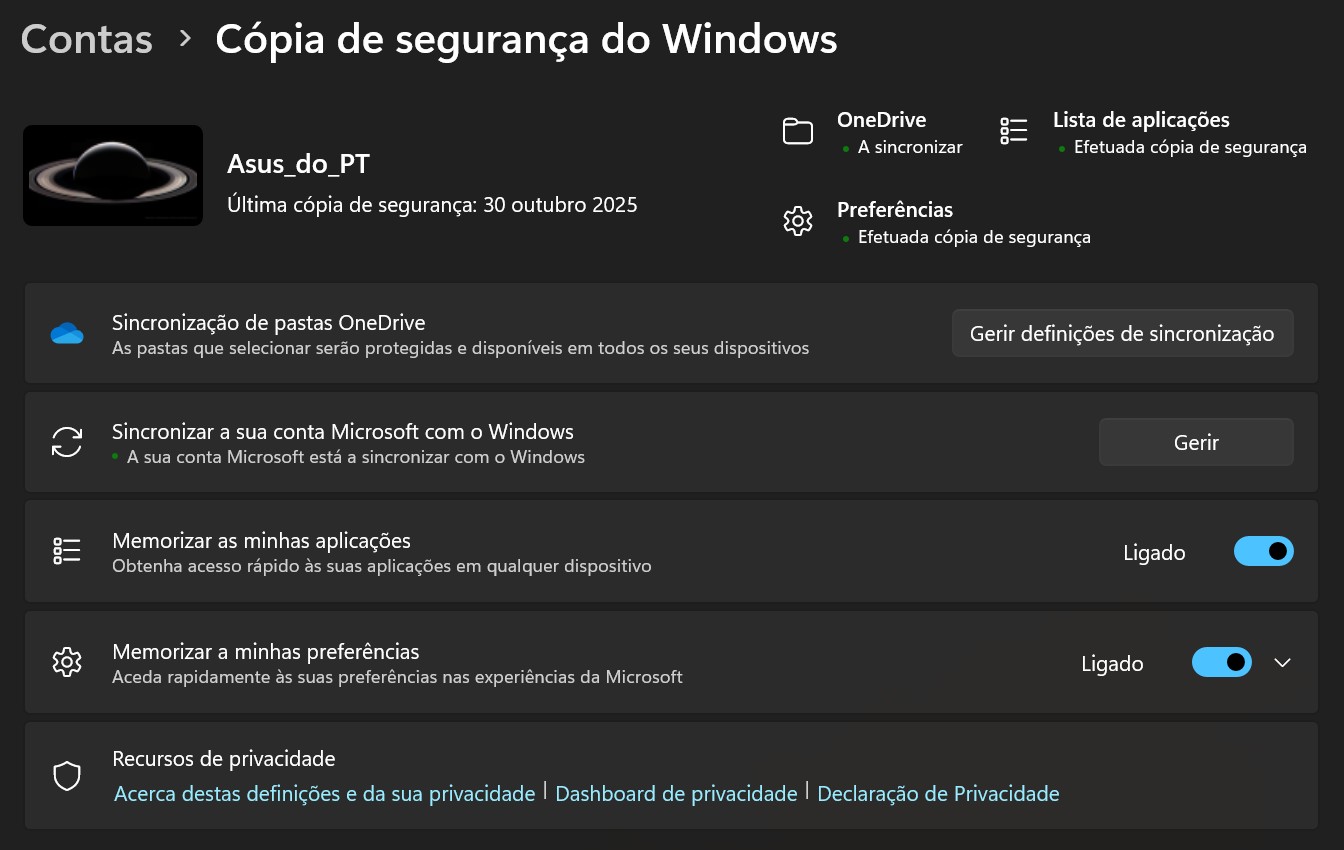Turn off Memorizar a minhas preferências
The width and height of the screenshot is (1344, 850).
[1221, 662]
